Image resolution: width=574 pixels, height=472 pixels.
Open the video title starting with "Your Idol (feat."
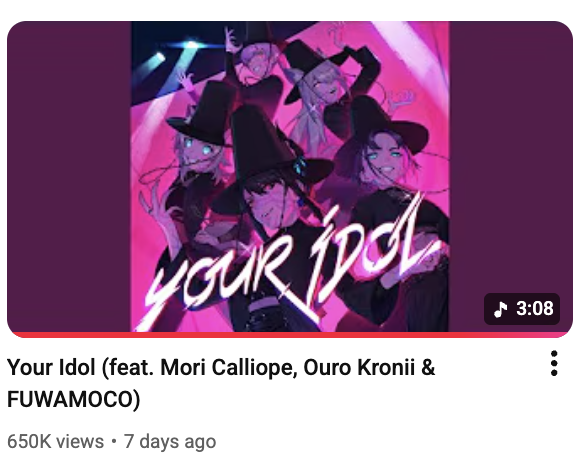221,383
